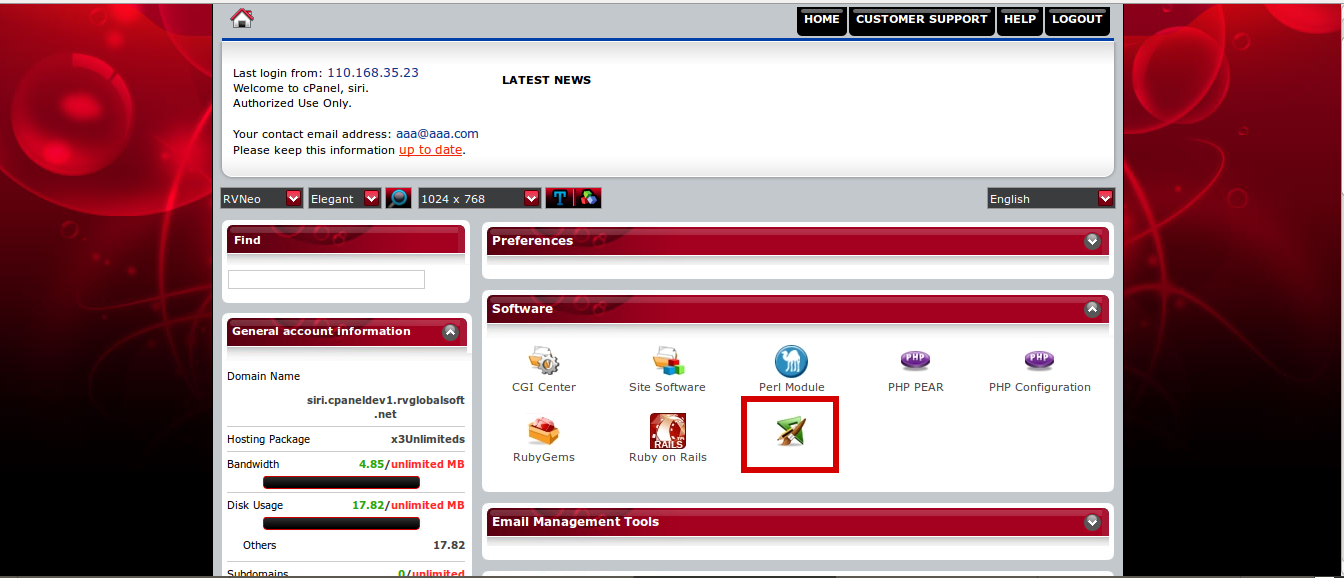Collapse the Software section
This screenshot has width=1344, height=578.
pyautogui.click(x=1092, y=309)
